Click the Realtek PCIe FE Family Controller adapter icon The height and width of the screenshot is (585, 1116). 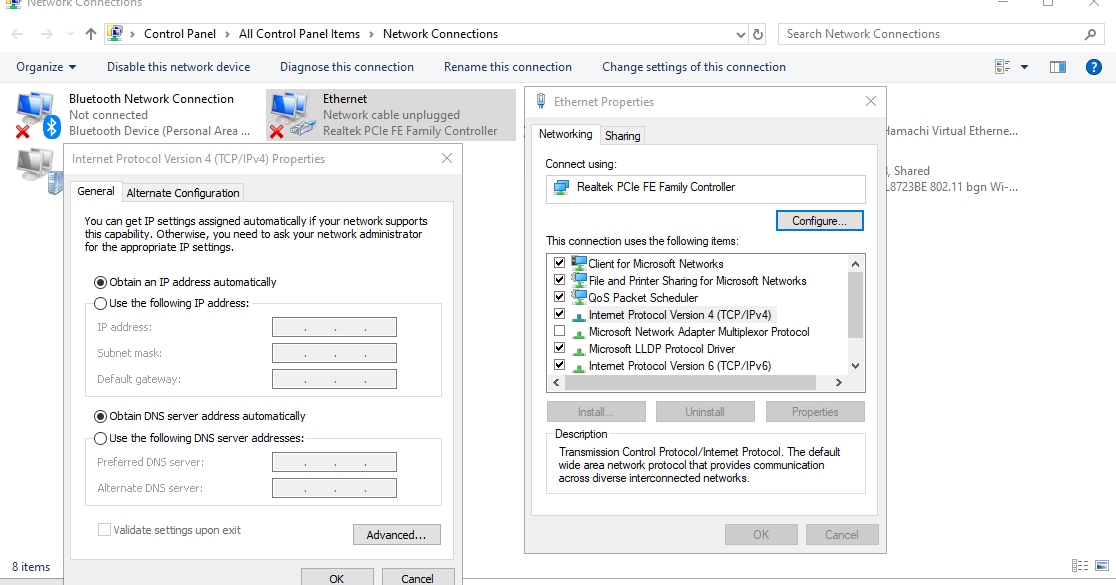pos(559,188)
